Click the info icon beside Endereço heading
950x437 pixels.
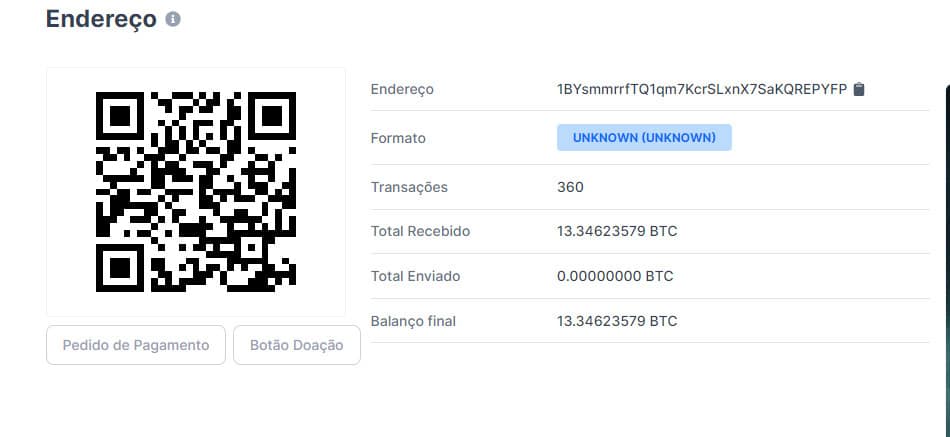[173, 20]
